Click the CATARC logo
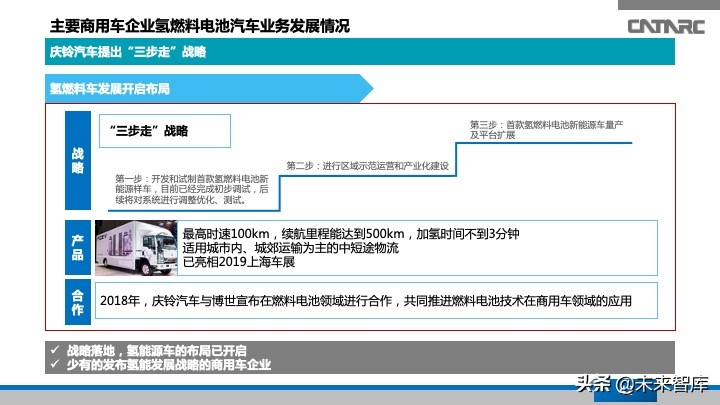720x405 pixels. (x=666, y=27)
